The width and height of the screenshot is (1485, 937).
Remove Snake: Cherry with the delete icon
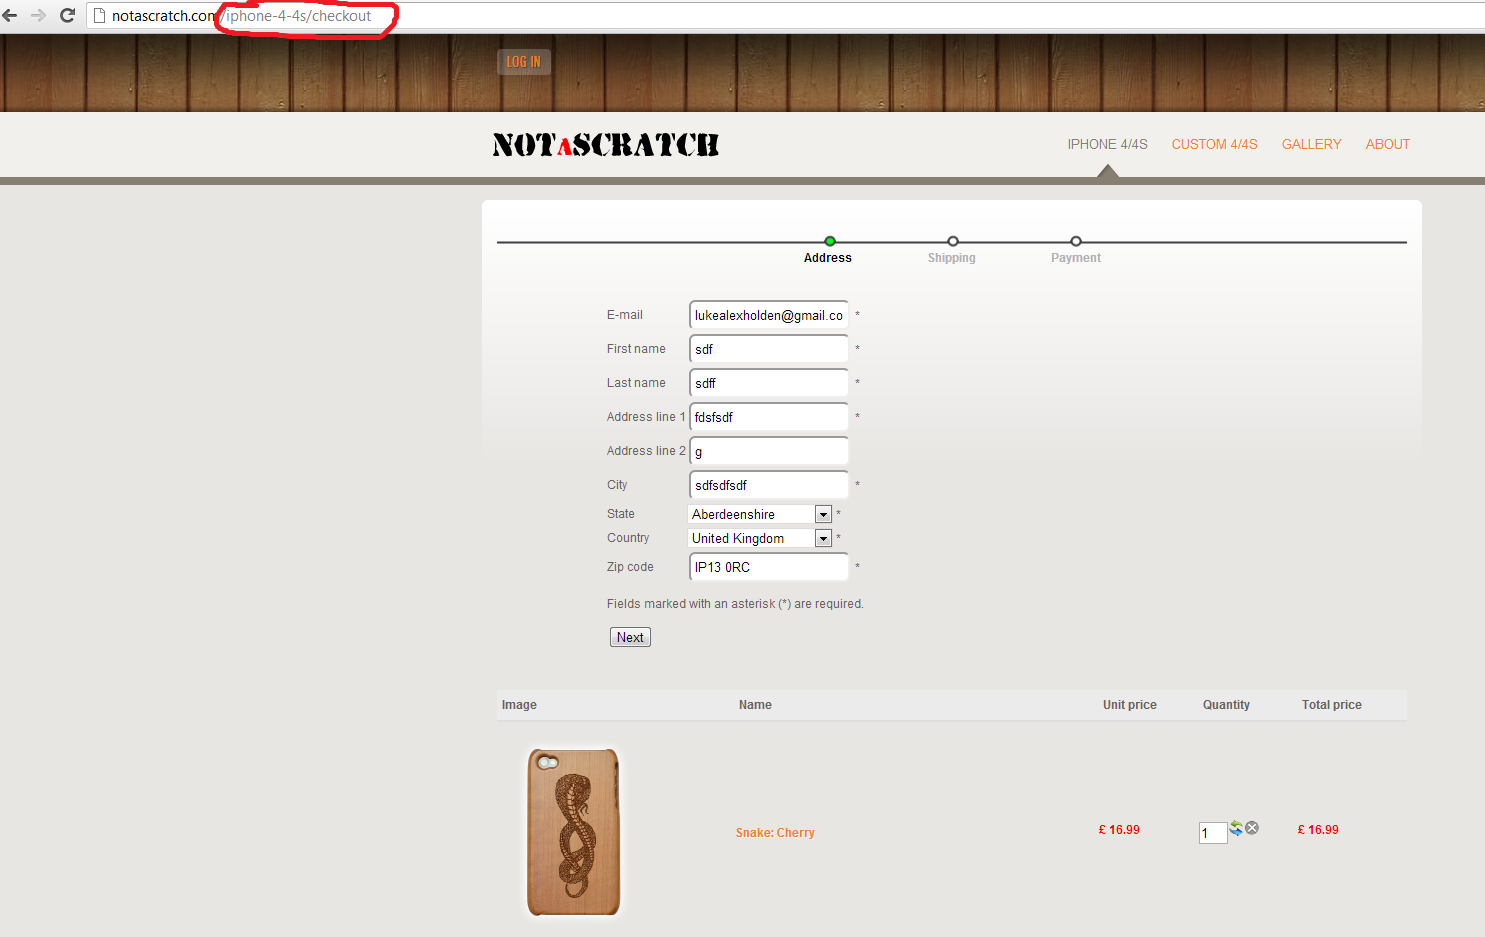pyautogui.click(x=1252, y=828)
